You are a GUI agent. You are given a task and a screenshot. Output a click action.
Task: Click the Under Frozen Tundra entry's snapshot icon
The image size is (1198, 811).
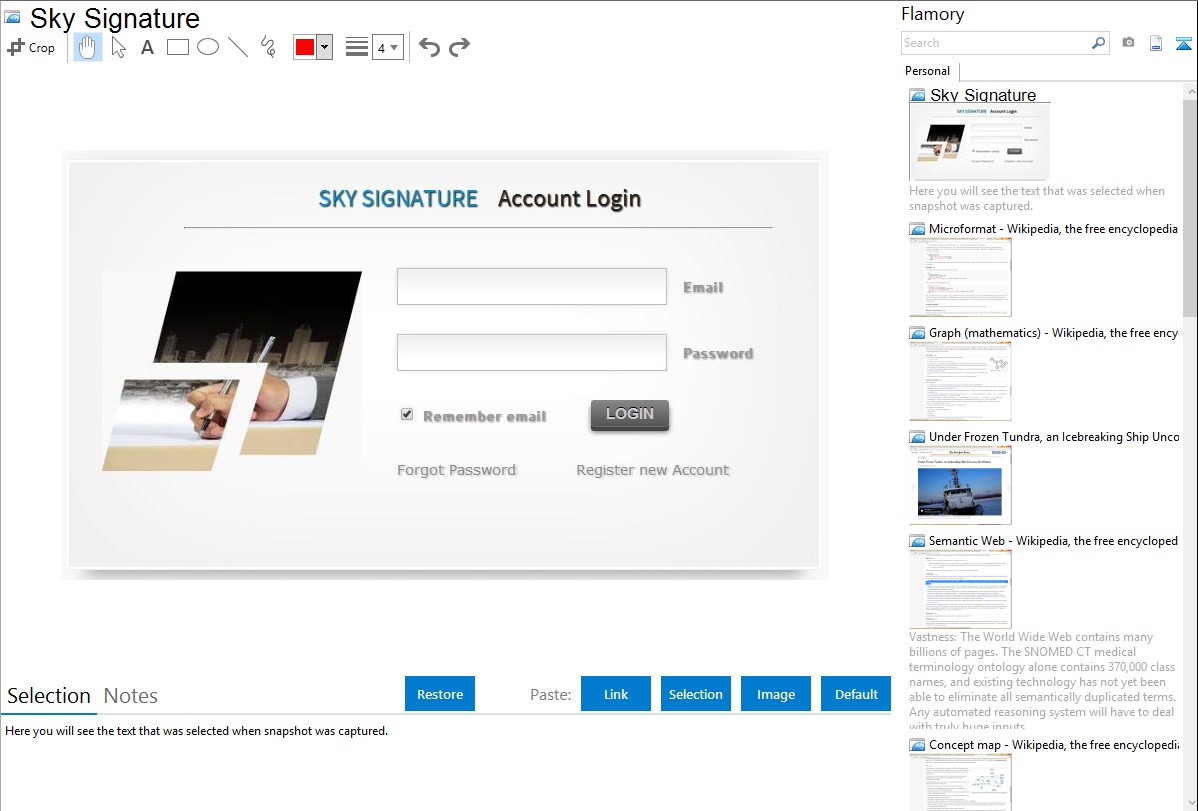pos(917,437)
